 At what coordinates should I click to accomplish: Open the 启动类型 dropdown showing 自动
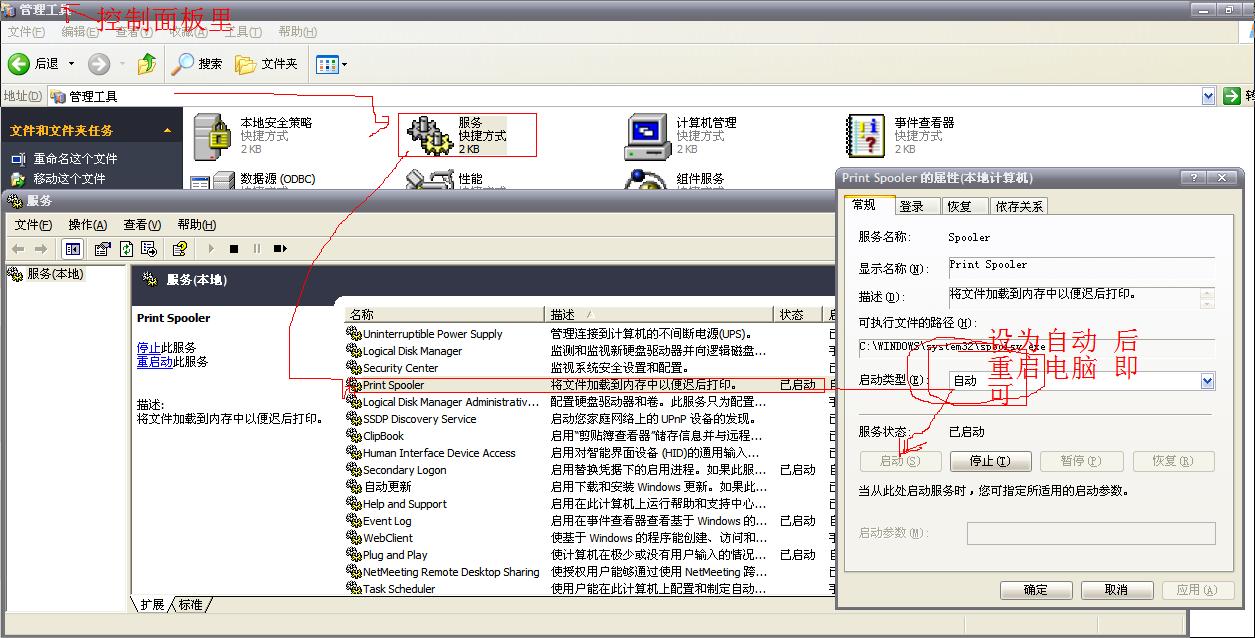click(x=1208, y=381)
